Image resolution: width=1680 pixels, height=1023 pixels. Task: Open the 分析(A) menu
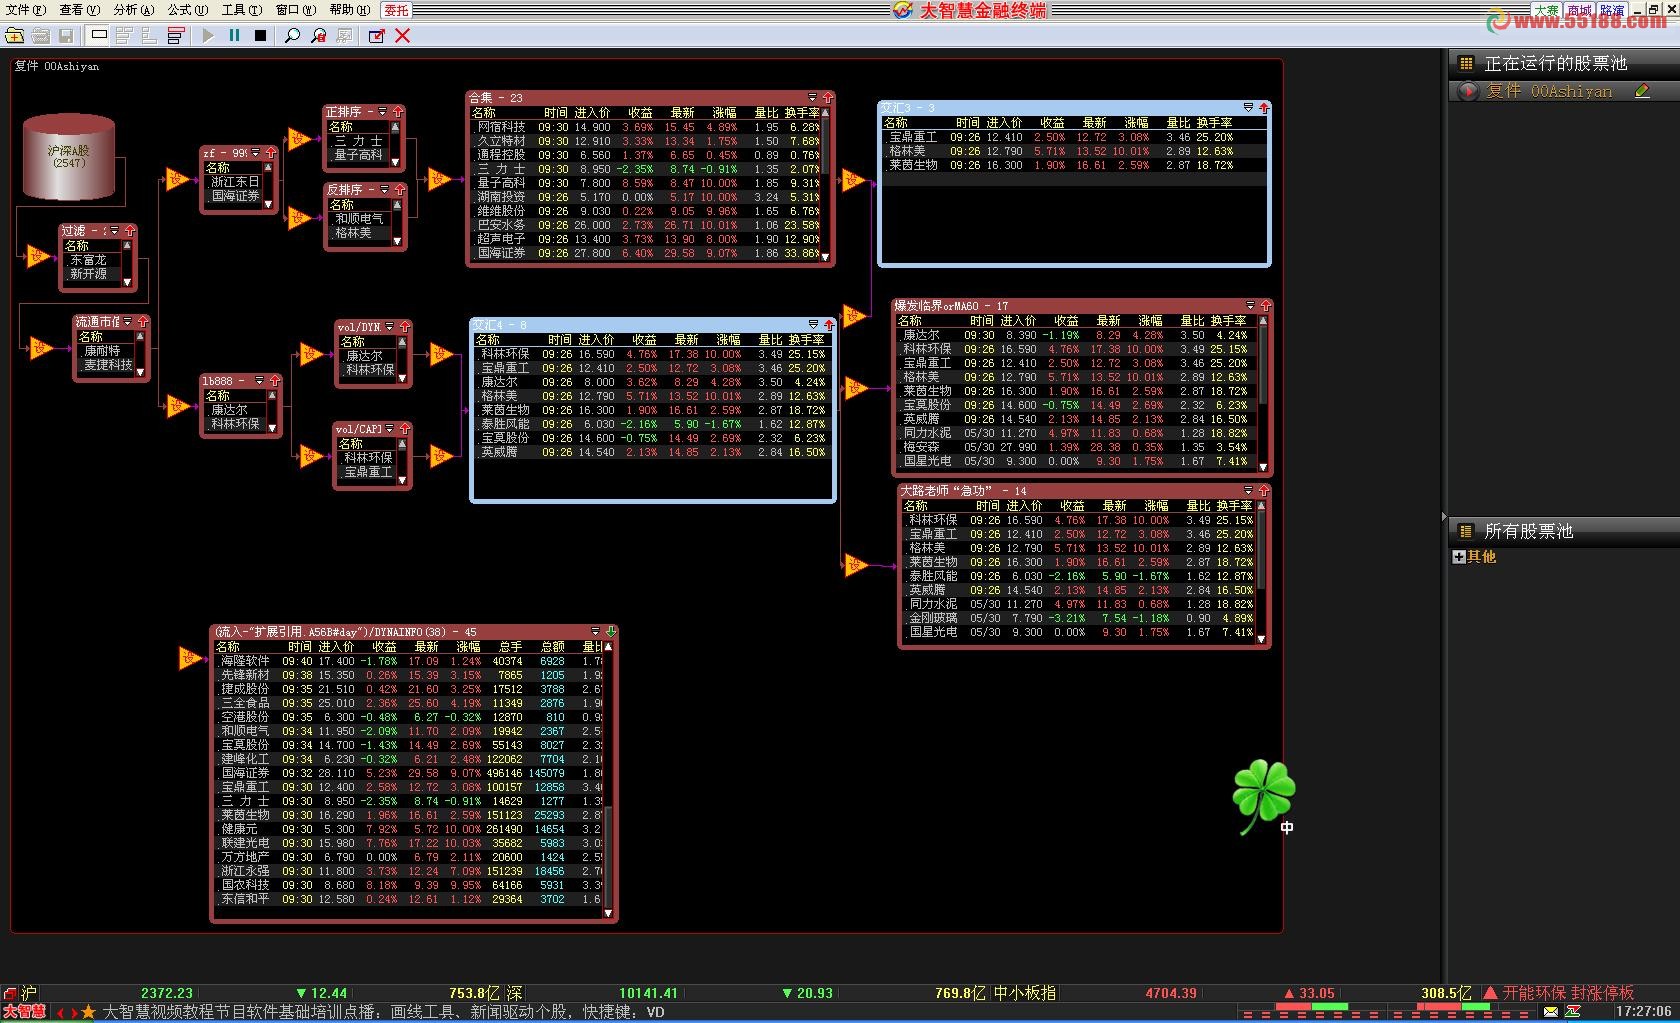point(133,9)
